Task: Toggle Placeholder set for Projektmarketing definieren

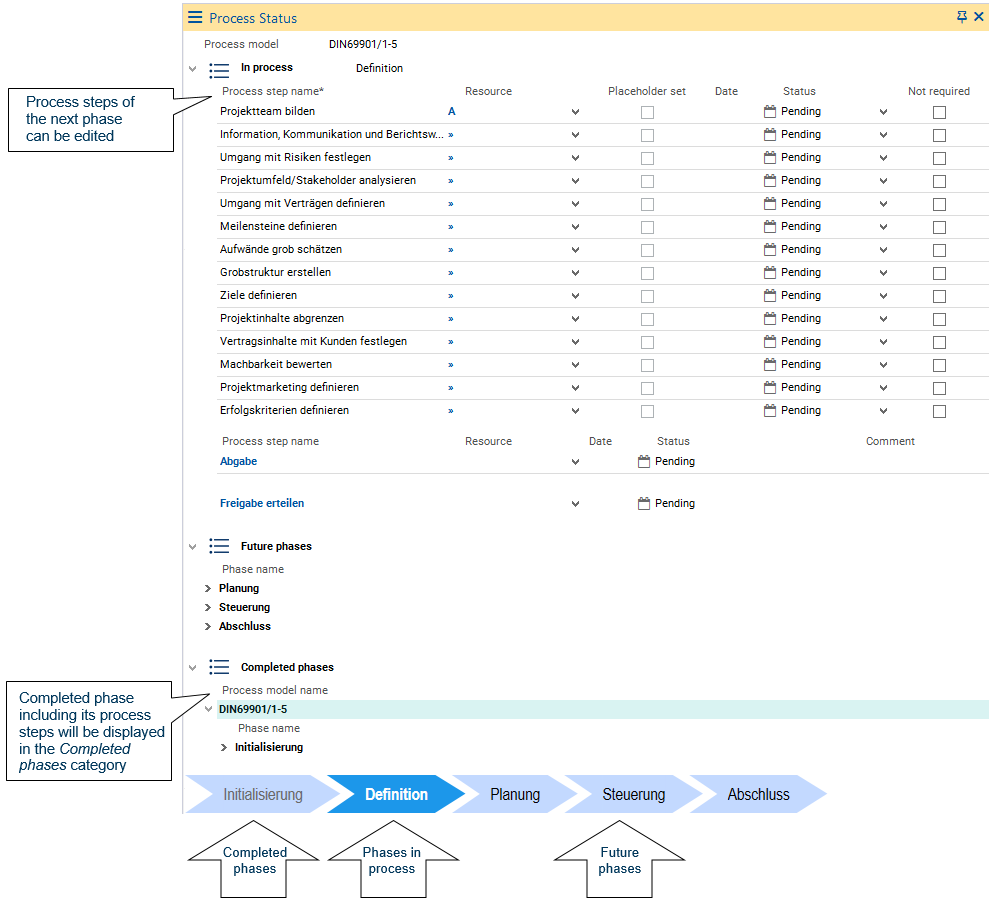Action: (647, 388)
